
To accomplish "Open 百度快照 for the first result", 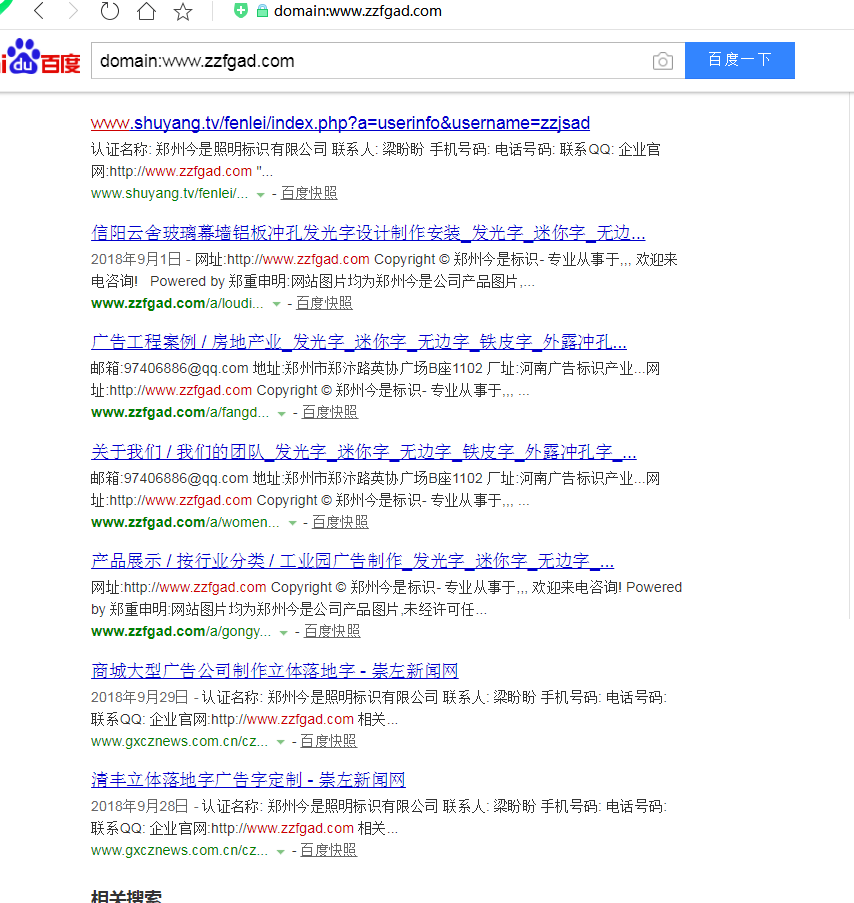I will [308, 193].
